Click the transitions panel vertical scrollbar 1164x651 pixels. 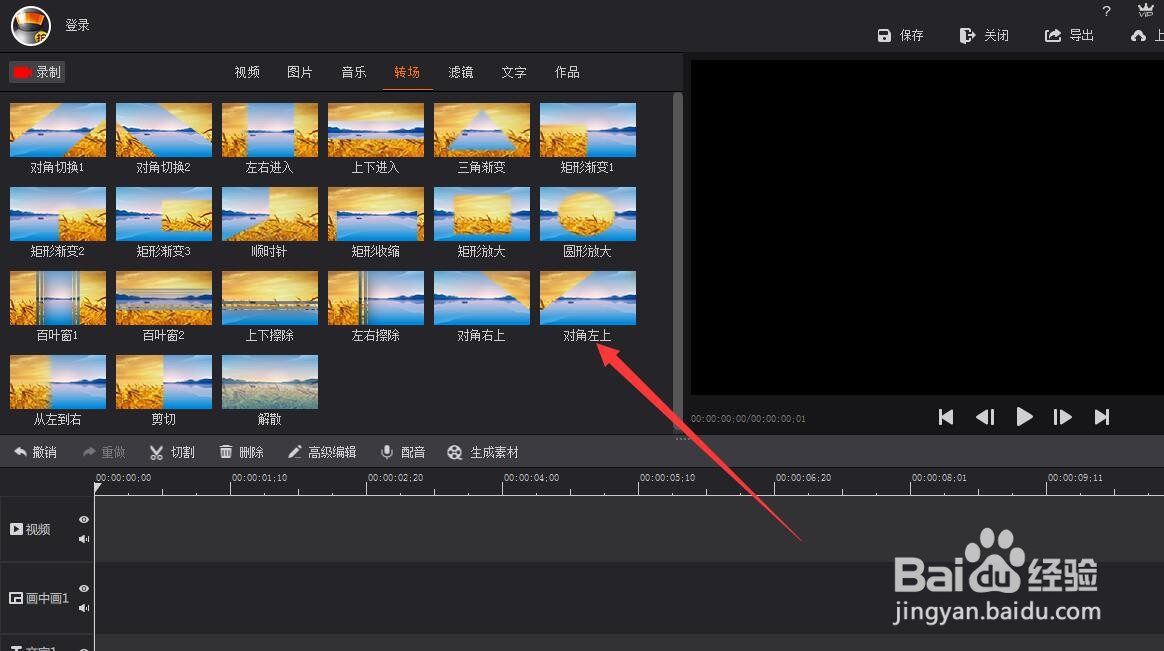pyautogui.click(x=677, y=260)
